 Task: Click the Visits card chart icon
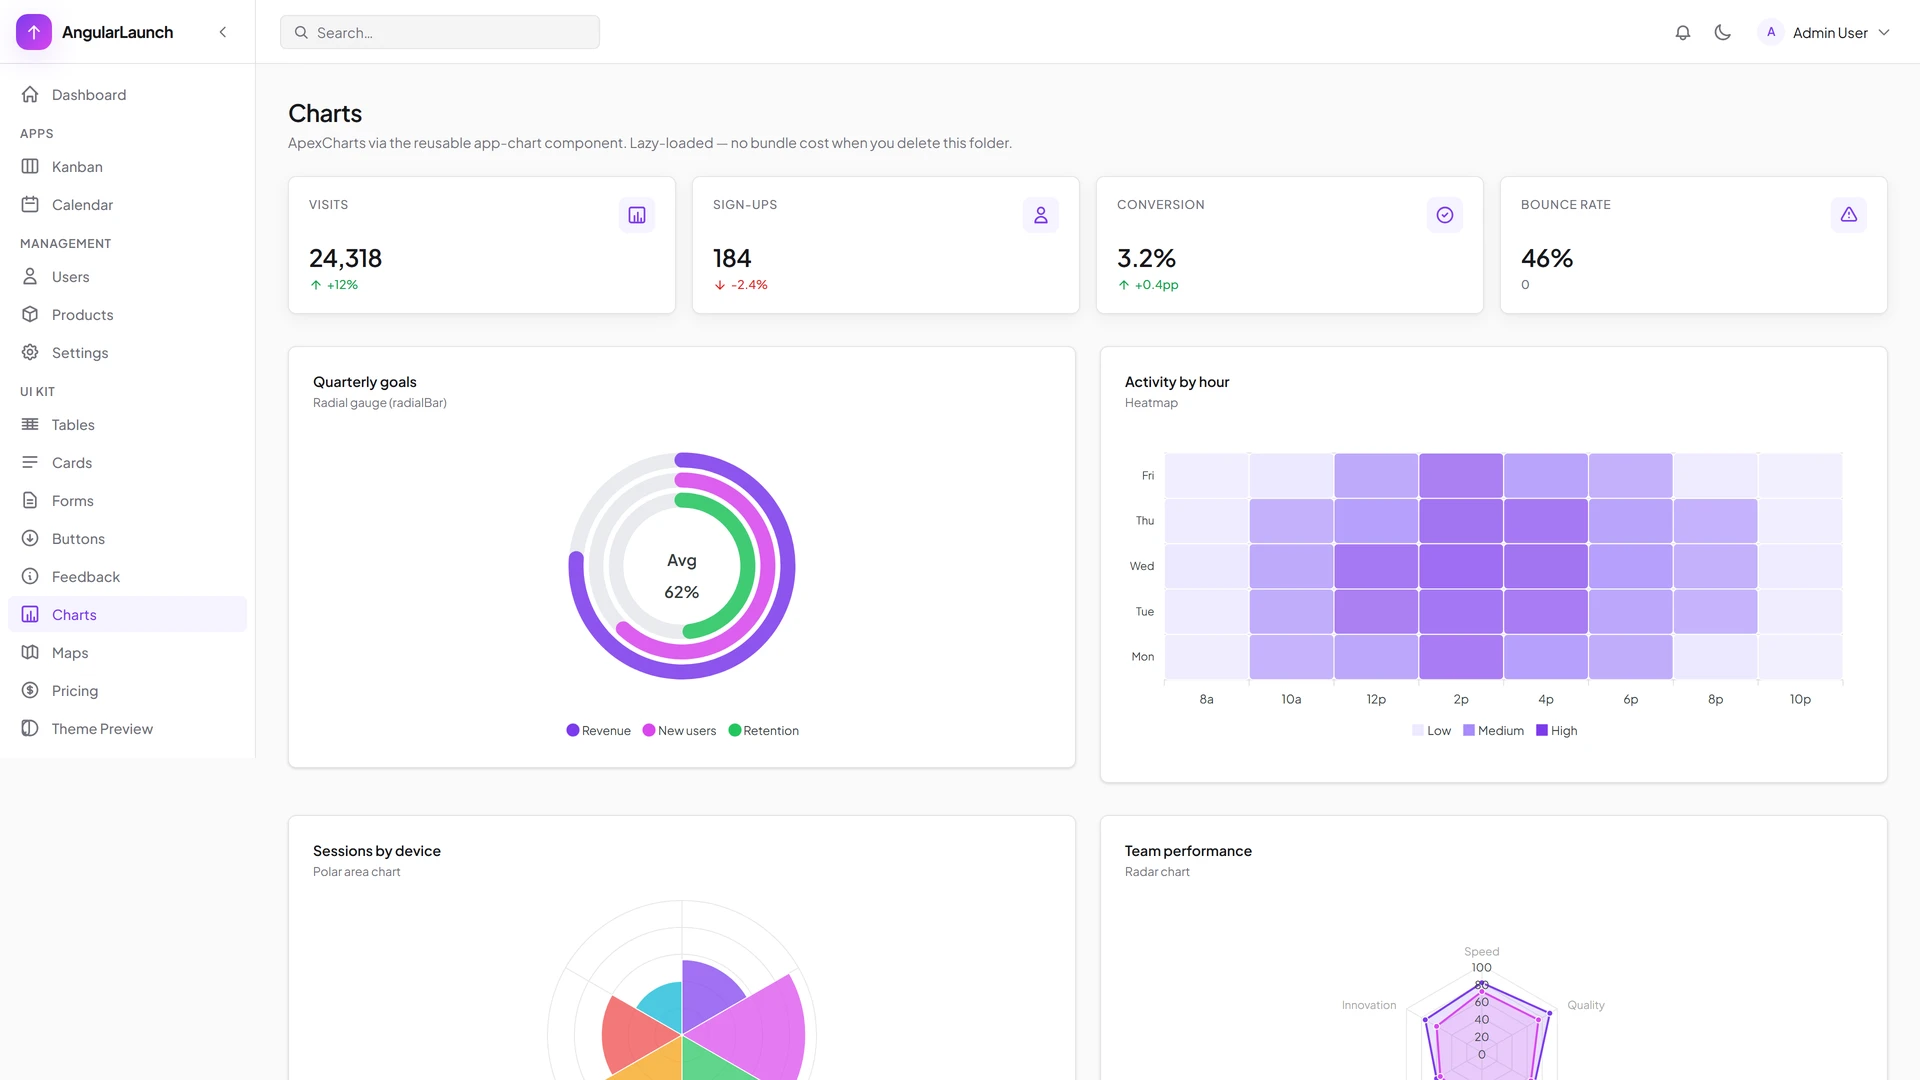click(637, 215)
